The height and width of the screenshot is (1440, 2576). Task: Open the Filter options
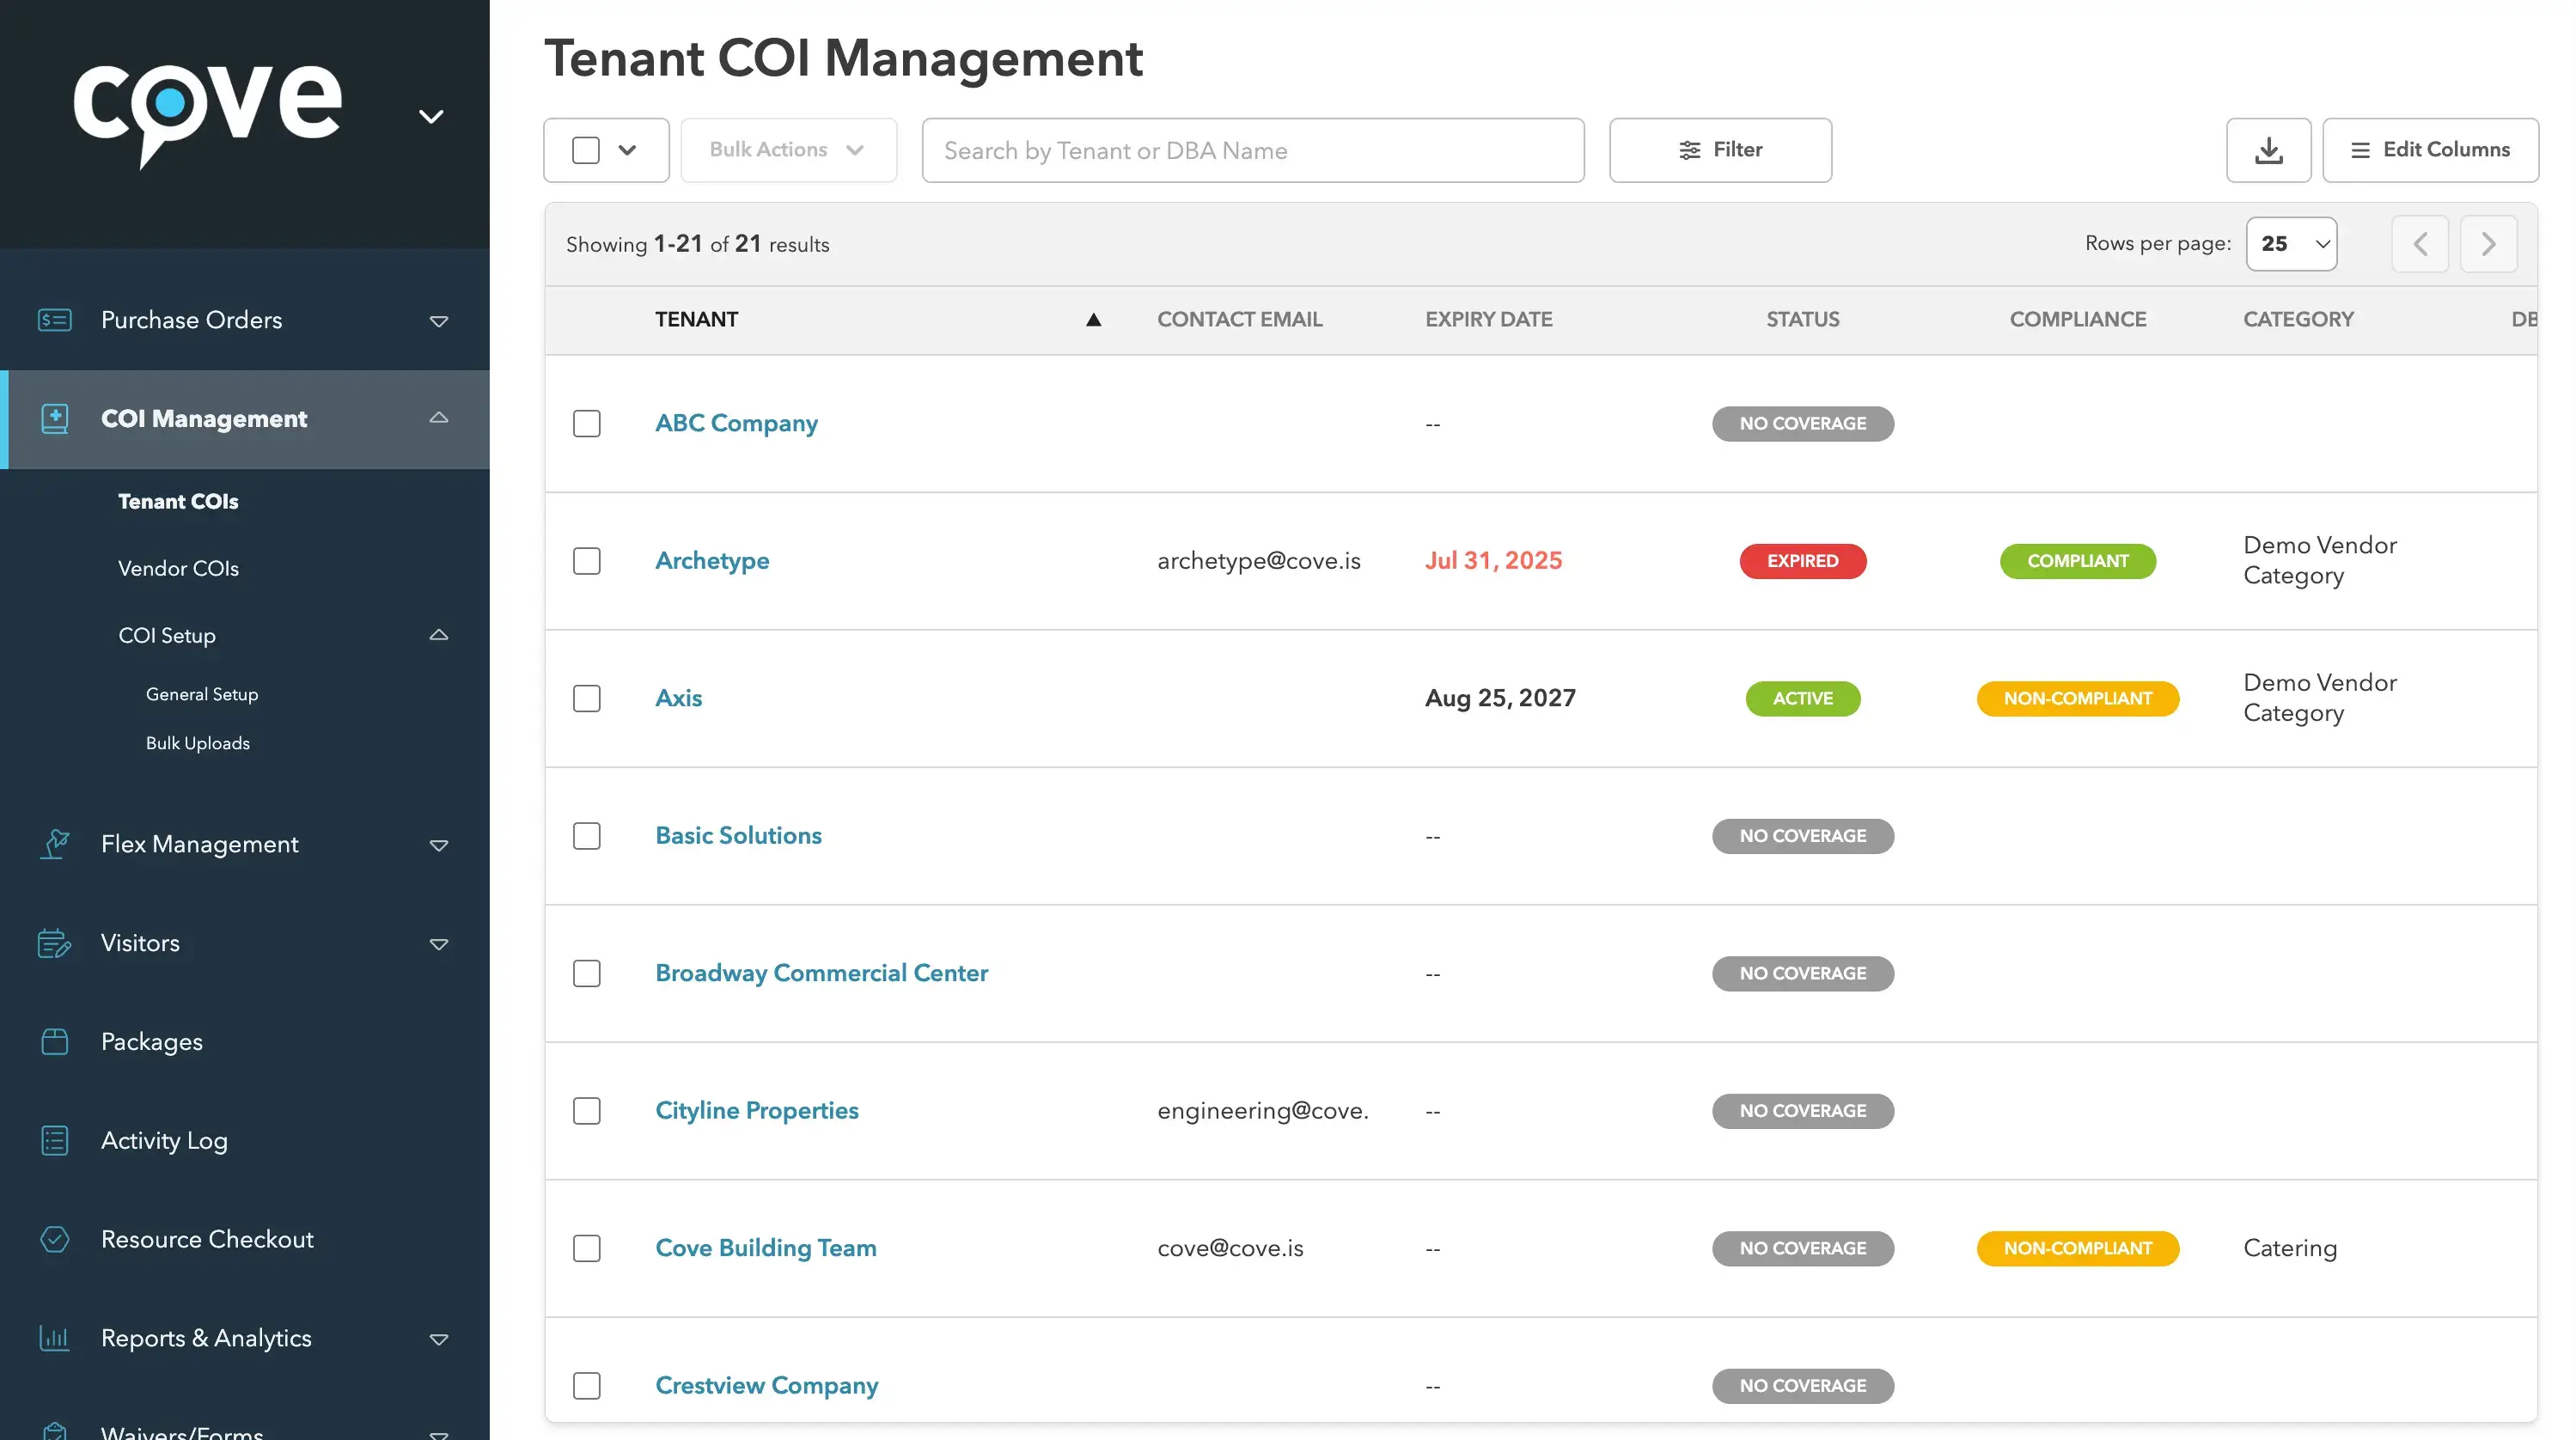click(x=1720, y=150)
